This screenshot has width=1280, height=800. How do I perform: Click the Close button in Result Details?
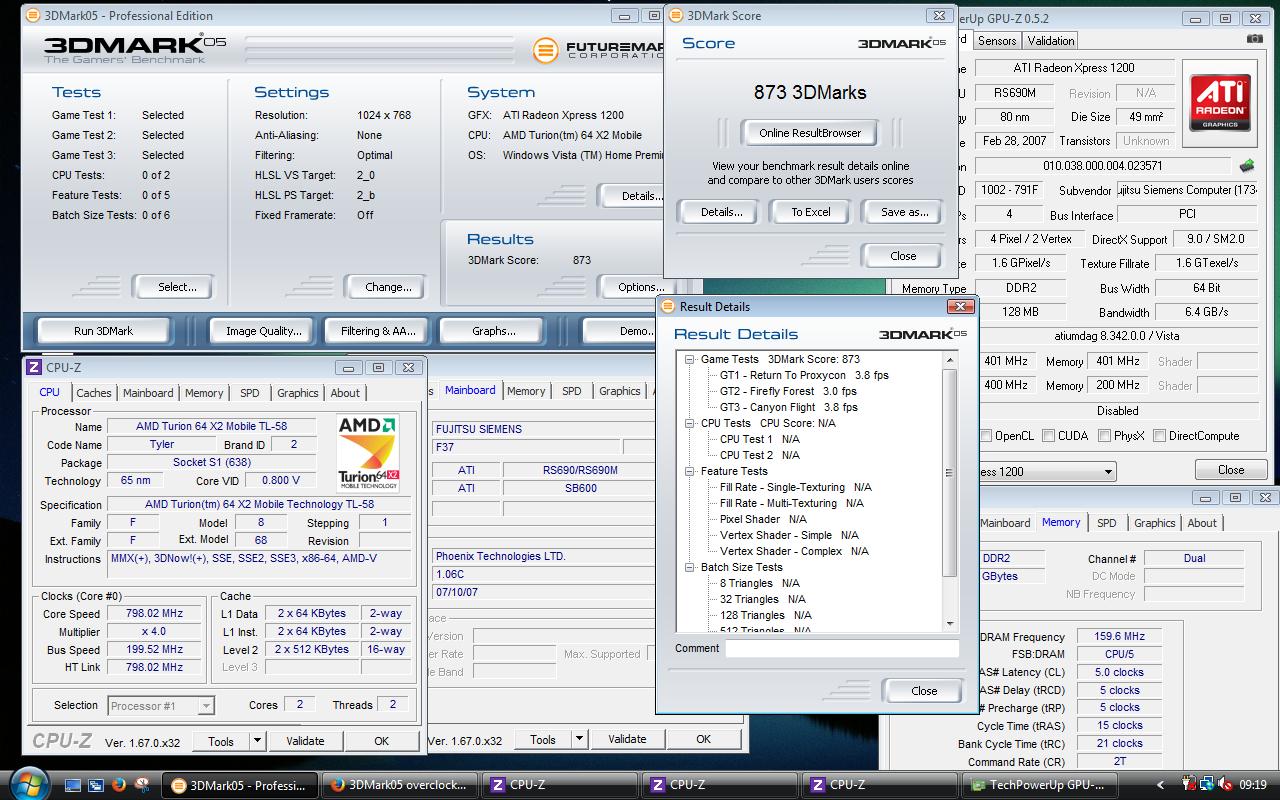pos(924,690)
